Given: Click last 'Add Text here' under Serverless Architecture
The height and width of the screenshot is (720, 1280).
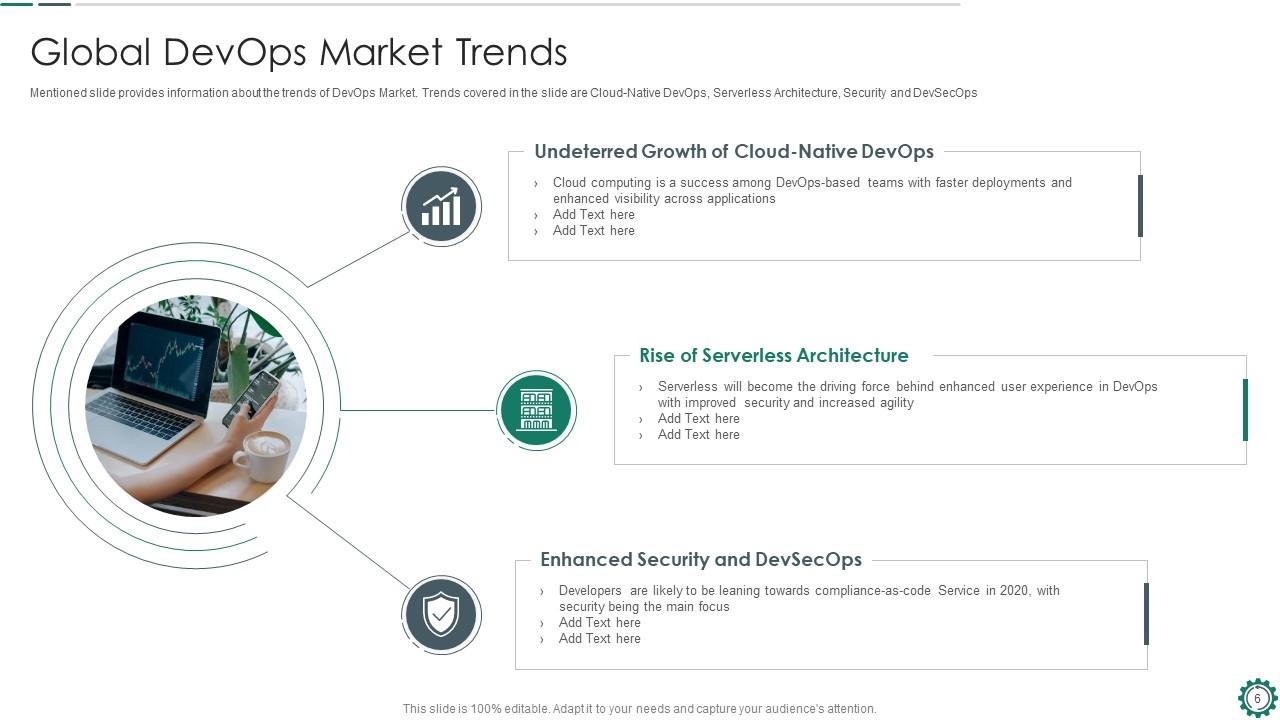Looking at the screenshot, I should (698, 435).
